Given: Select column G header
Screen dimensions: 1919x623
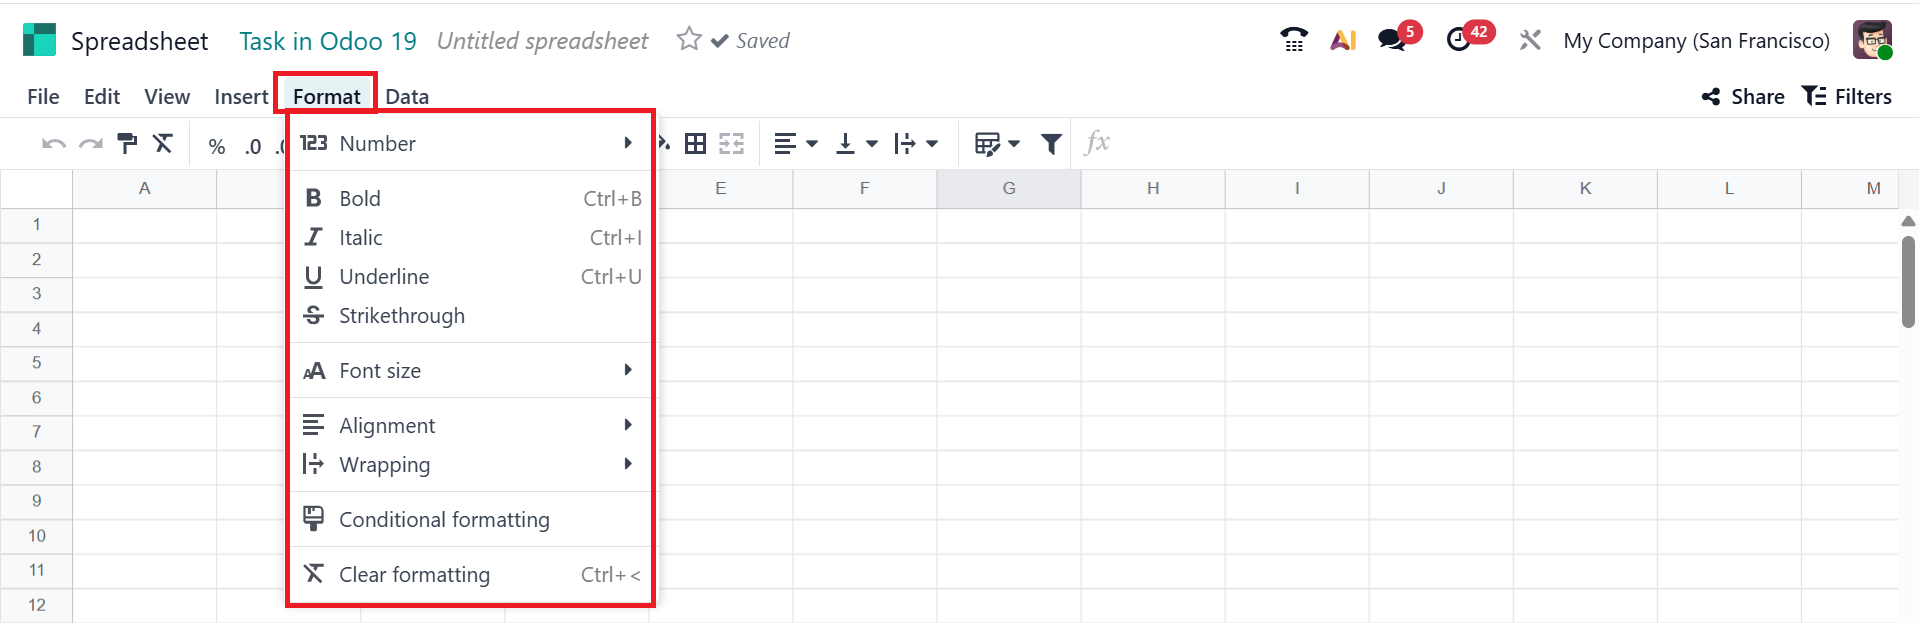Looking at the screenshot, I should [1009, 188].
